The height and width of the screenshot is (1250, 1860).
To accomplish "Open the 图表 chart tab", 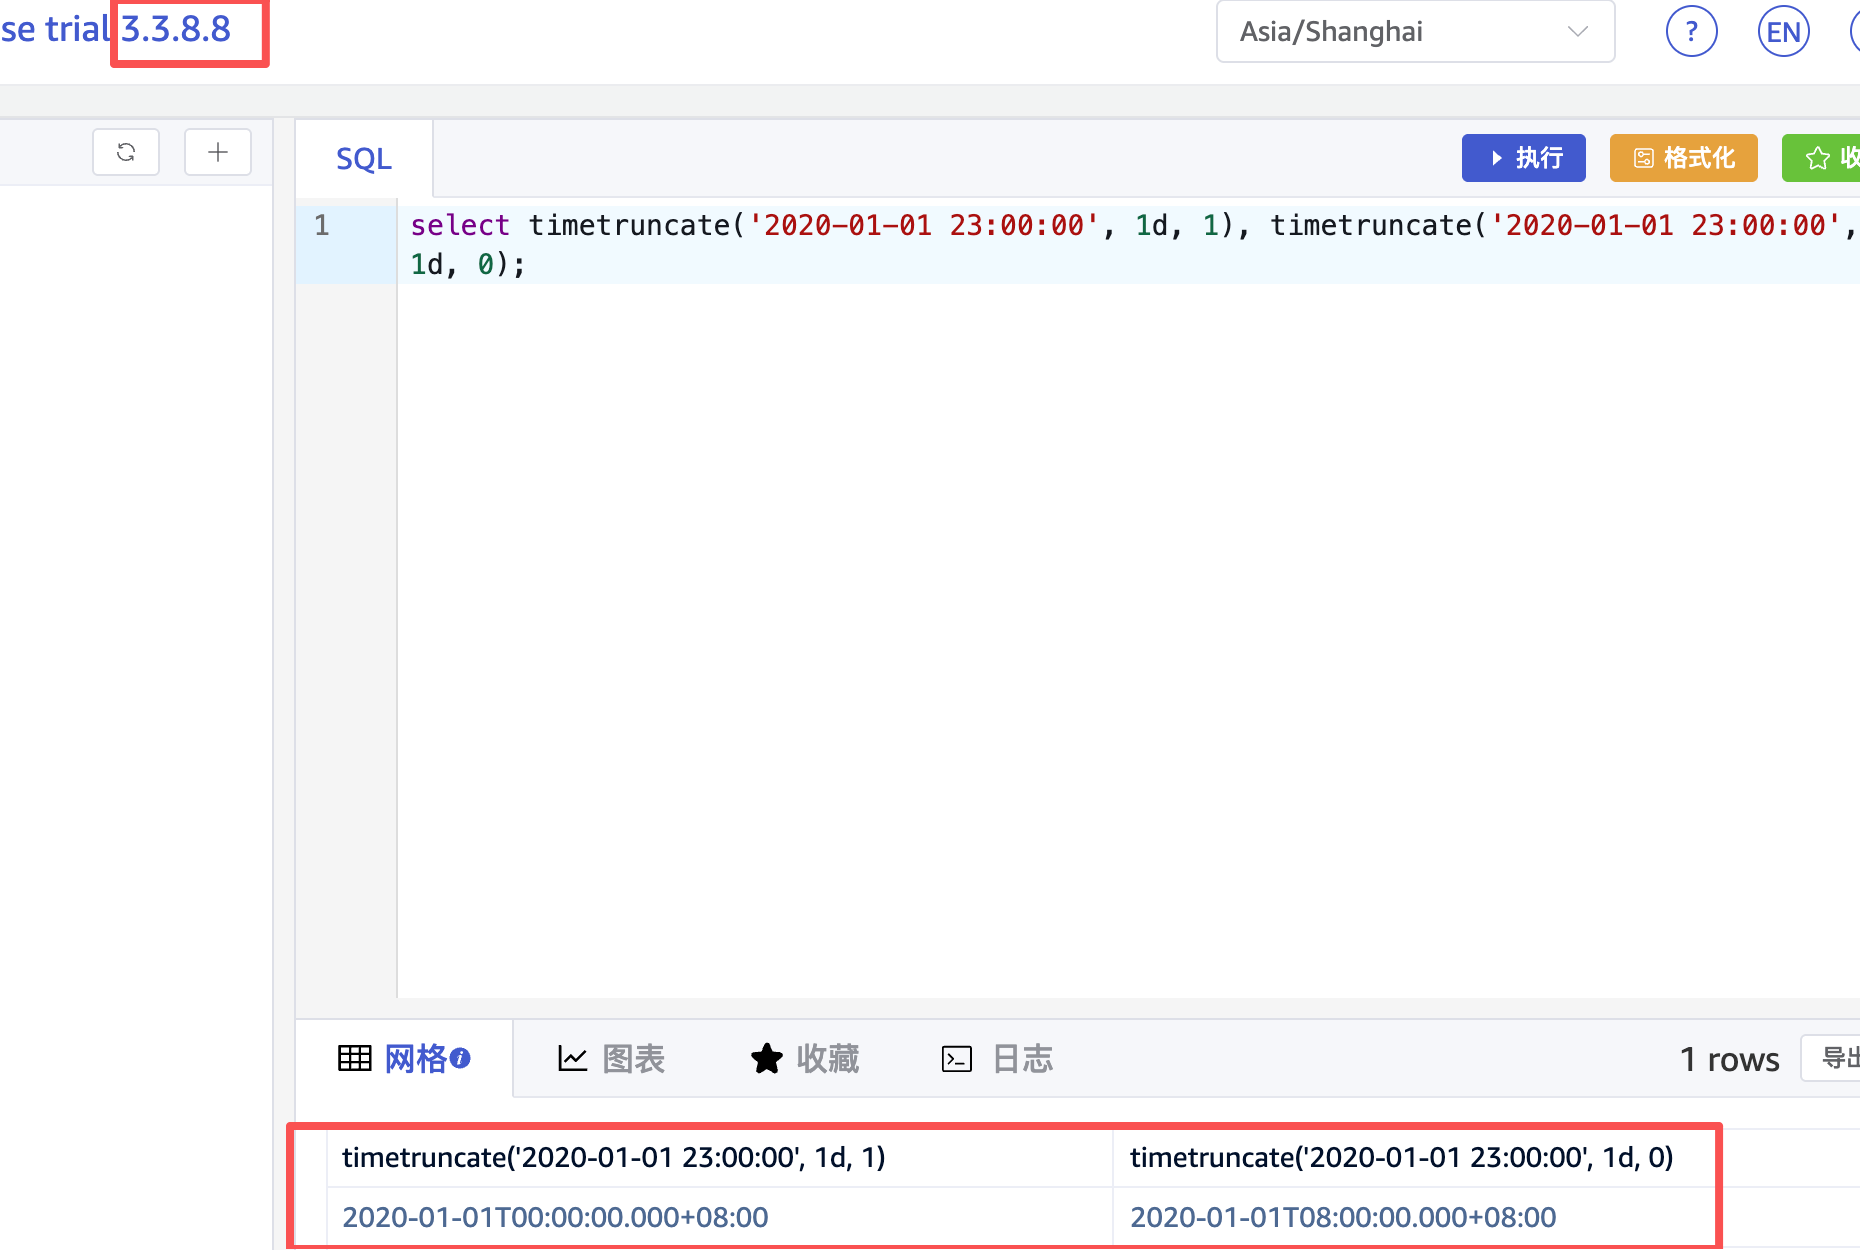I will [x=611, y=1058].
